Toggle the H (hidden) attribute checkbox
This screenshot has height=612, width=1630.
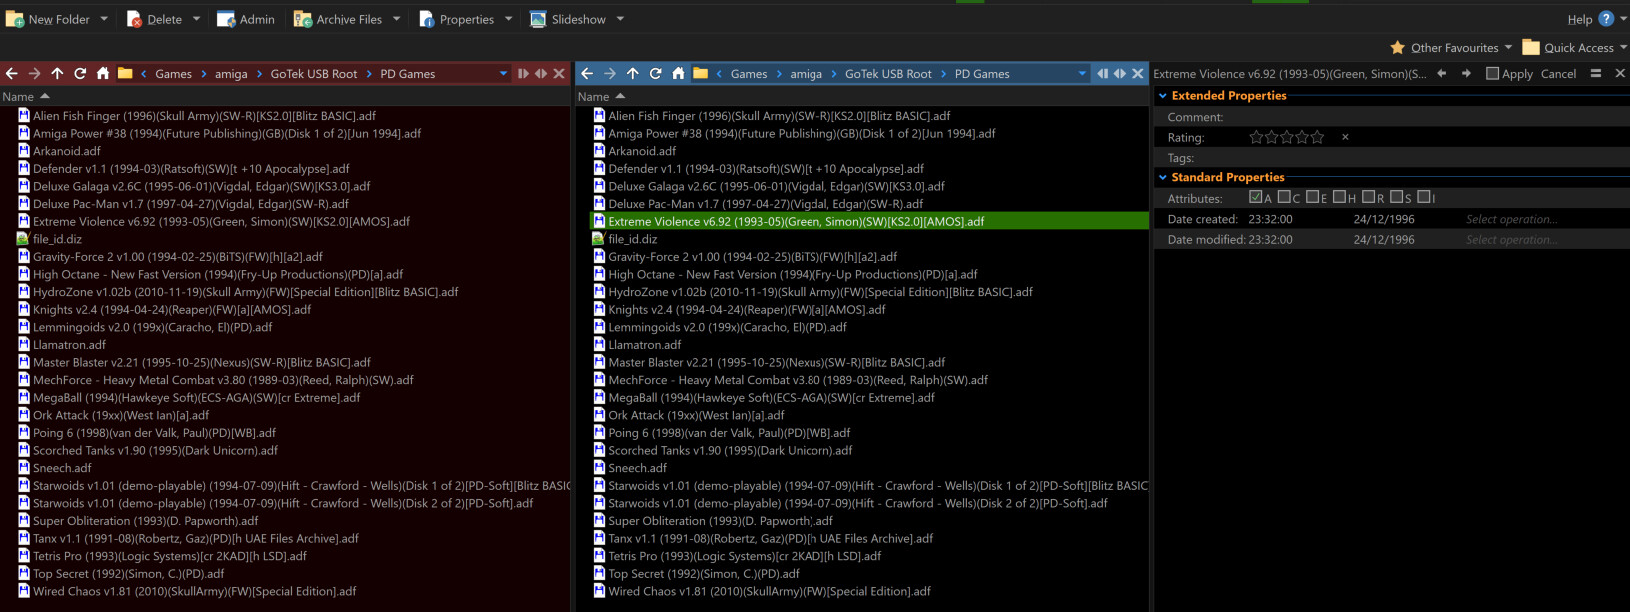(1339, 197)
